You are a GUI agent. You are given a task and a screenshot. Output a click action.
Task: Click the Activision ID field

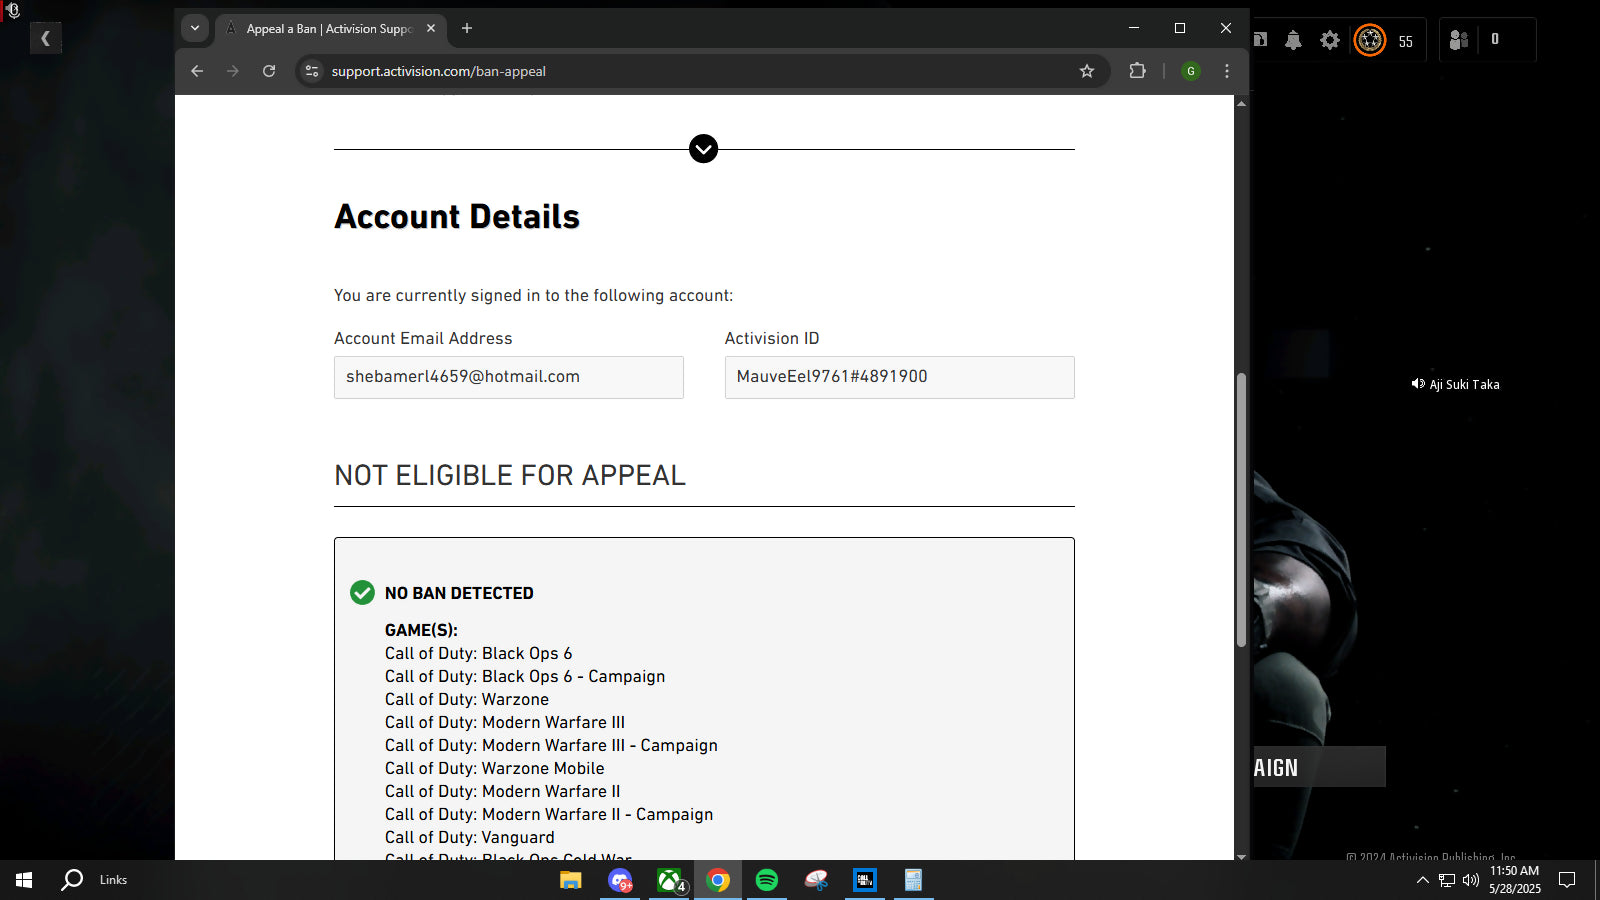(899, 377)
